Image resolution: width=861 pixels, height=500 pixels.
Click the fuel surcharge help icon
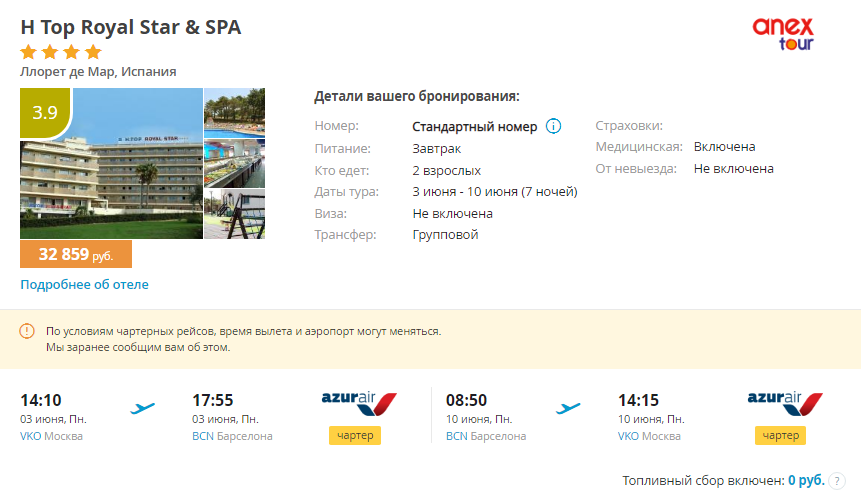point(838,480)
